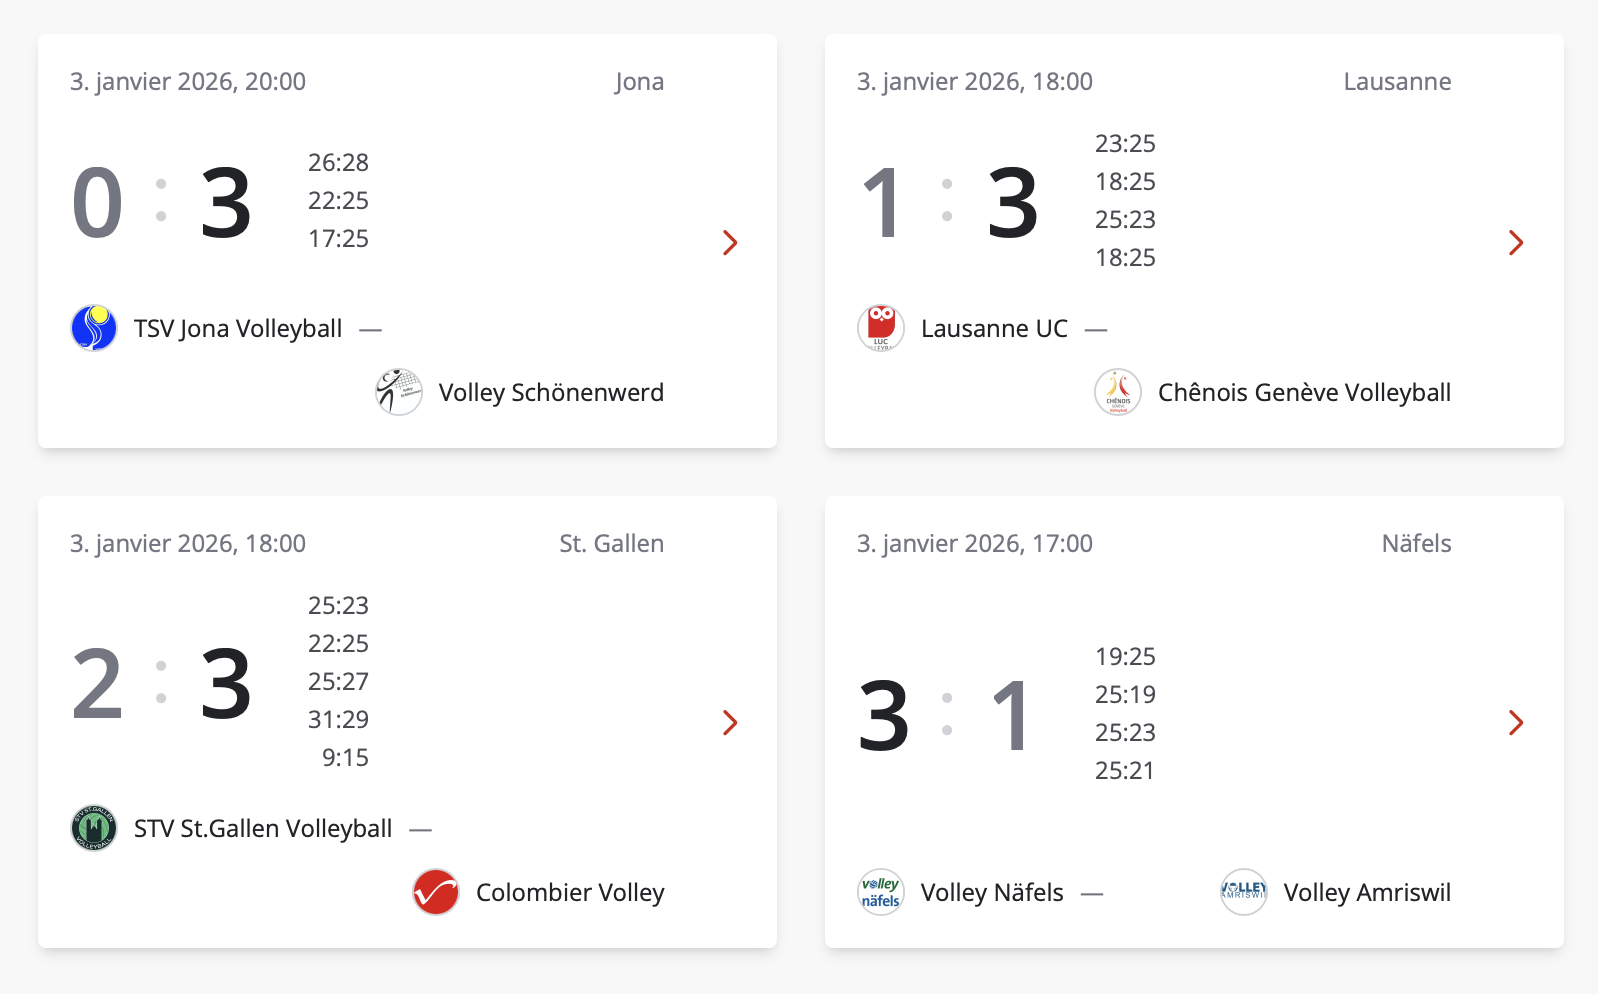Click the Chênois Genève Volleyball logo
1598x994 pixels.
[x=1118, y=392]
